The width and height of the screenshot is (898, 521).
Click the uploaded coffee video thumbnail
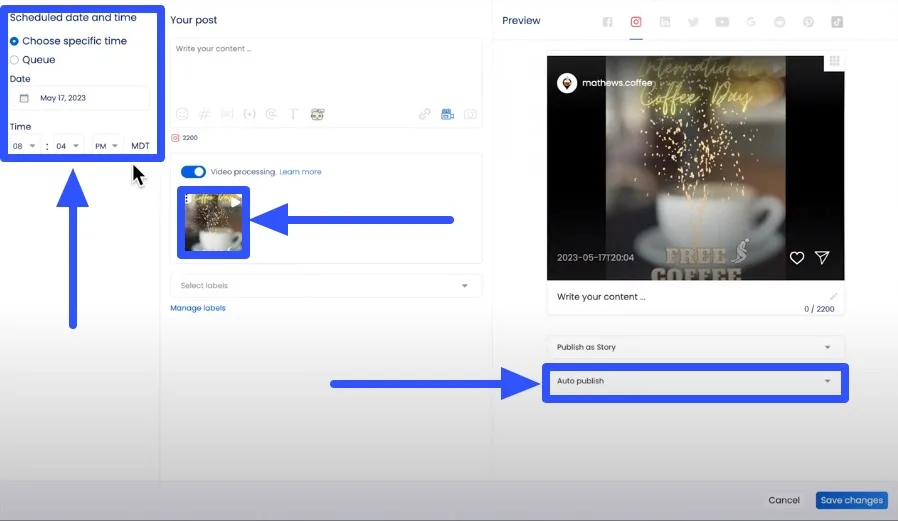tap(214, 222)
